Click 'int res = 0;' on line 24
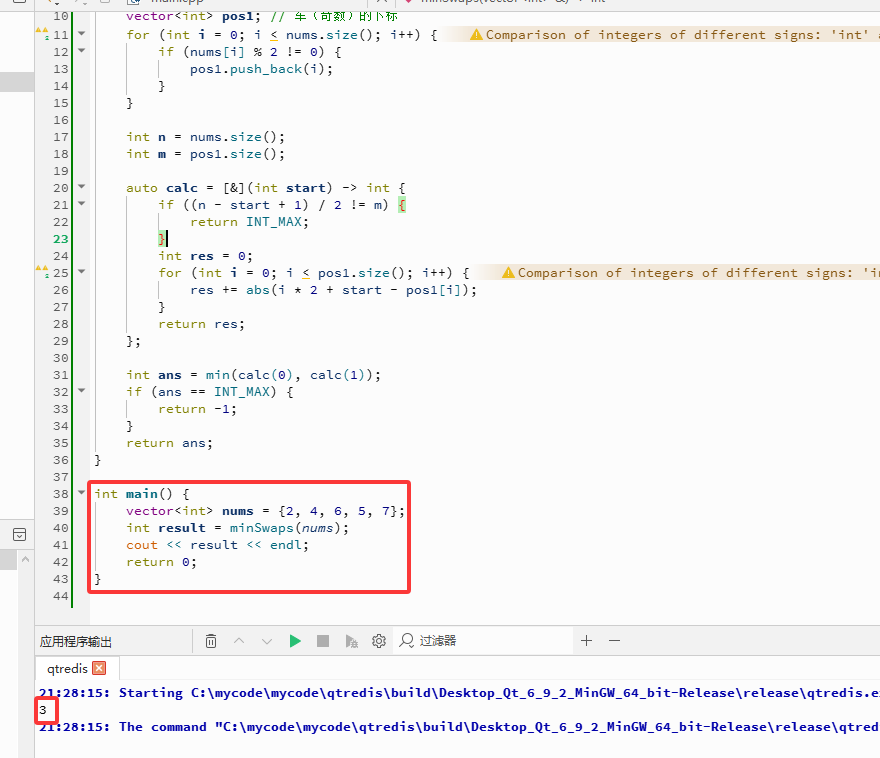Screen dimensions: 880x758 pyautogui.click(x=205, y=256)
